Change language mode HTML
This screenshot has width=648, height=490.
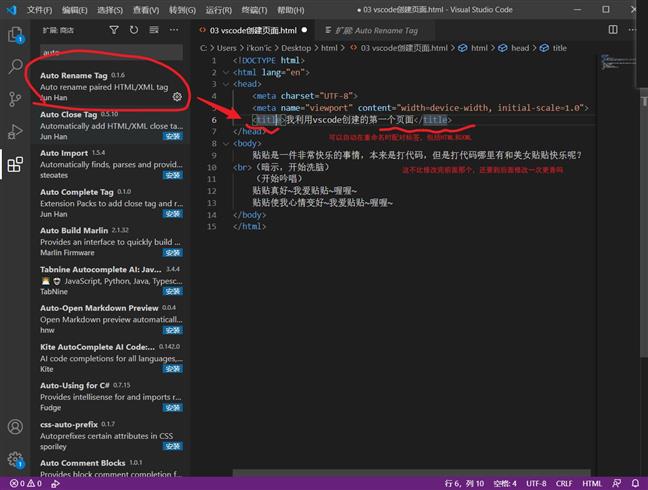pos(592,483)
